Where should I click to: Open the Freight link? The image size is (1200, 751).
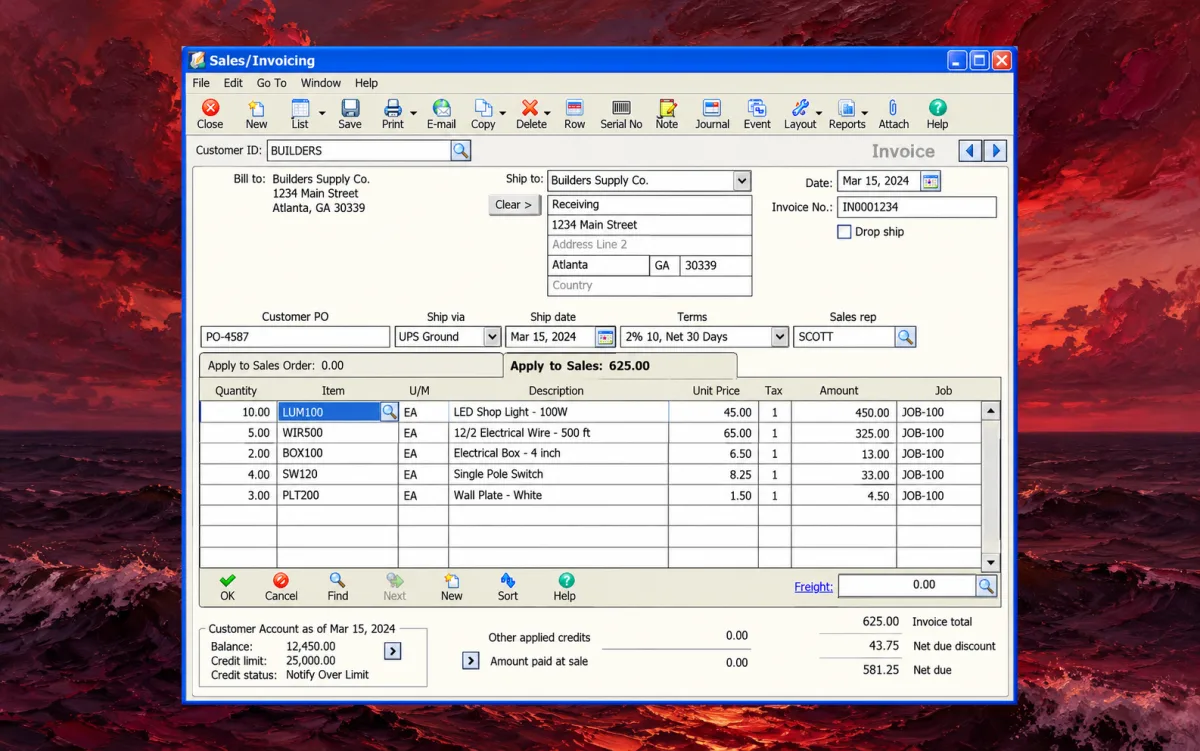click(813, 587)
